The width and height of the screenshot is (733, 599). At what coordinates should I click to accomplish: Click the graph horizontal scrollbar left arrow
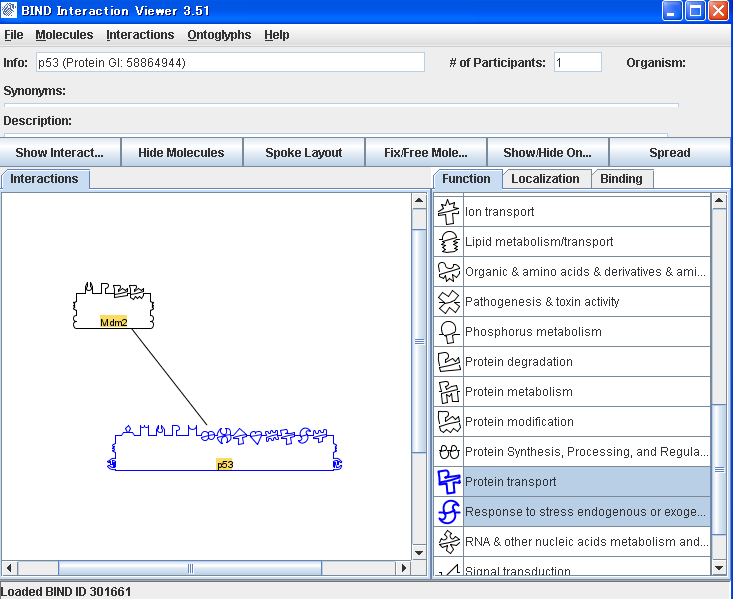click(9, 568)
